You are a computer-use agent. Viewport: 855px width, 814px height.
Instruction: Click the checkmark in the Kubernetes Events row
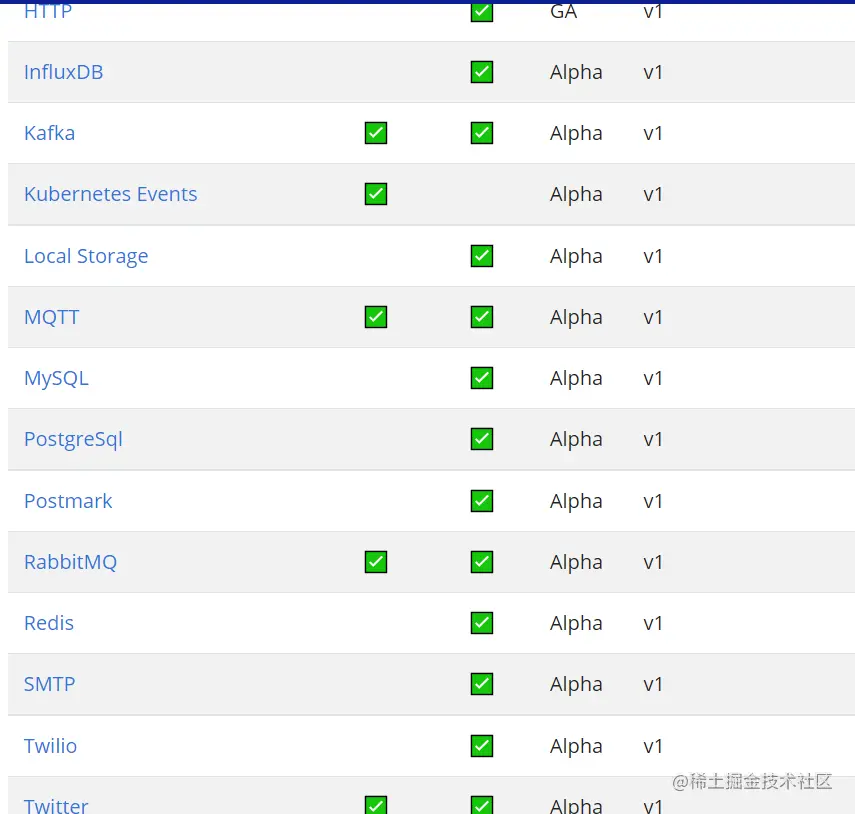(x=376, y=194)
